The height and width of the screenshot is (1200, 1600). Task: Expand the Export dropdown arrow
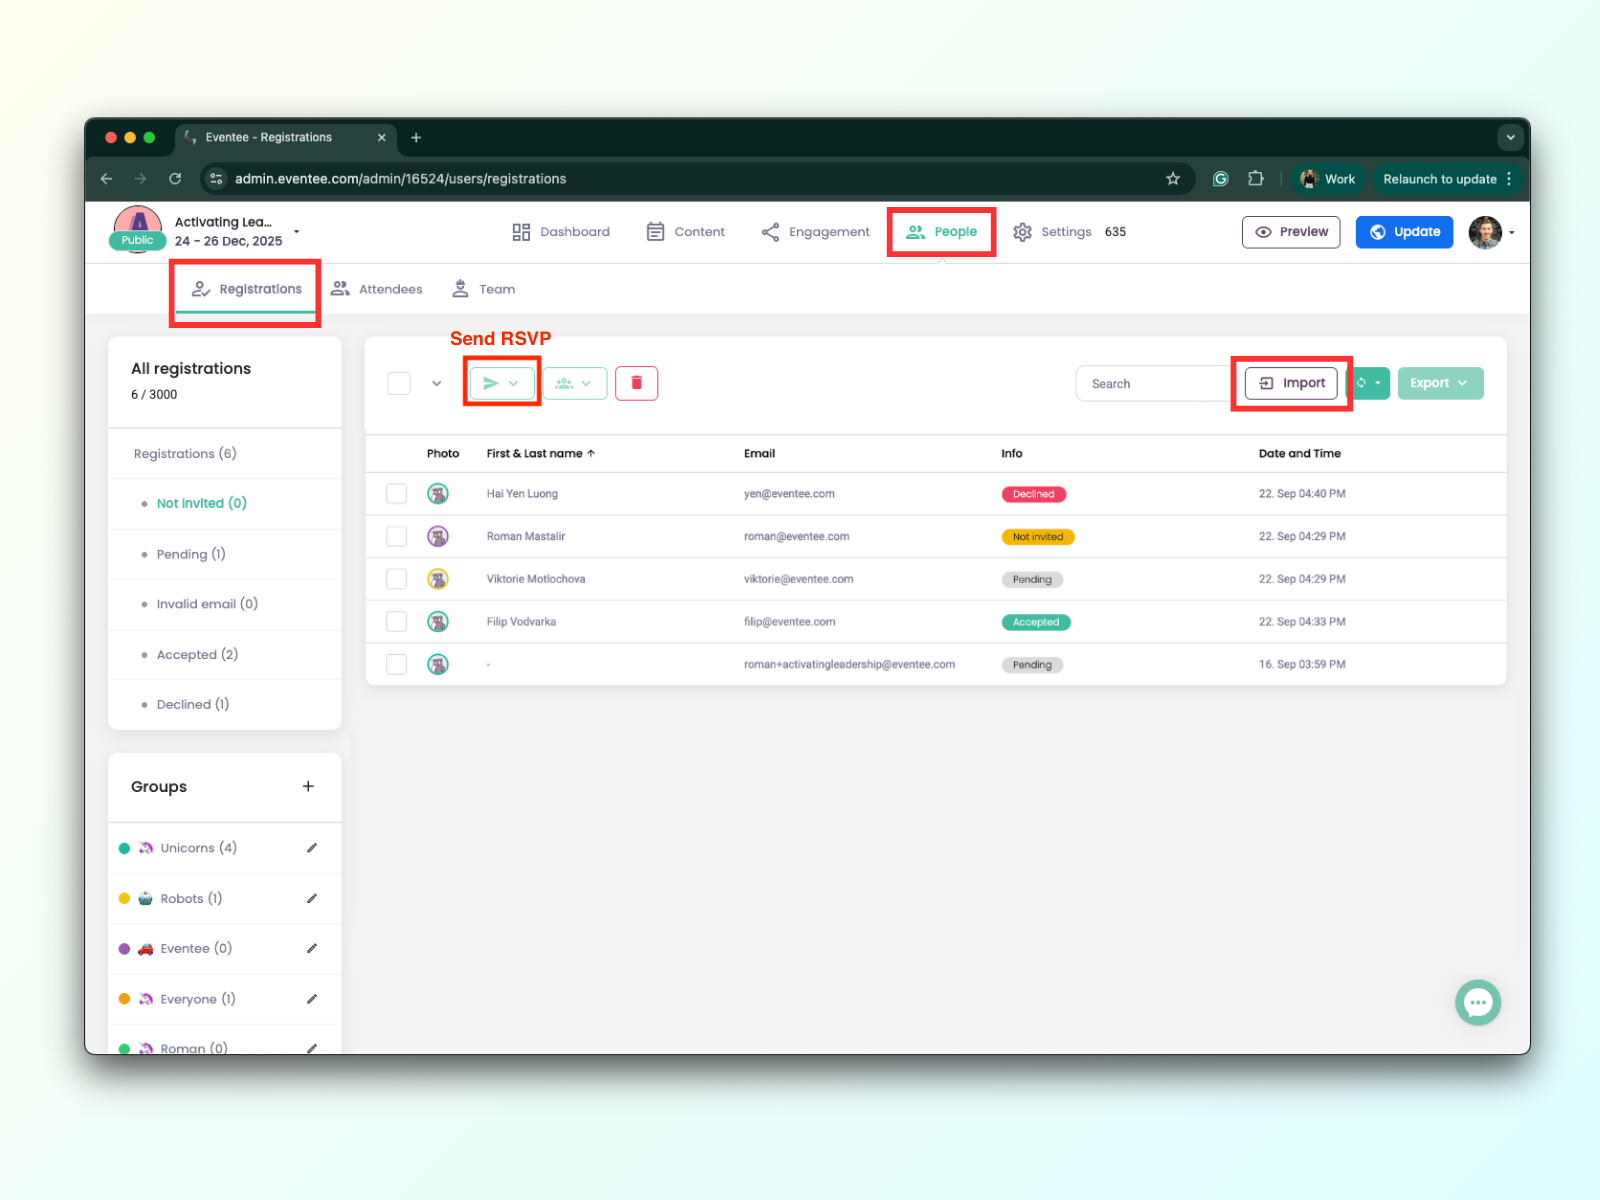pos(1463,383)
